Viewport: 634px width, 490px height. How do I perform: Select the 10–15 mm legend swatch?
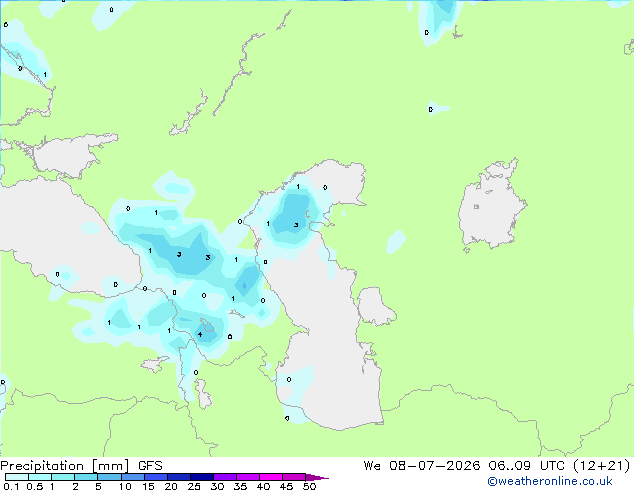133,477
